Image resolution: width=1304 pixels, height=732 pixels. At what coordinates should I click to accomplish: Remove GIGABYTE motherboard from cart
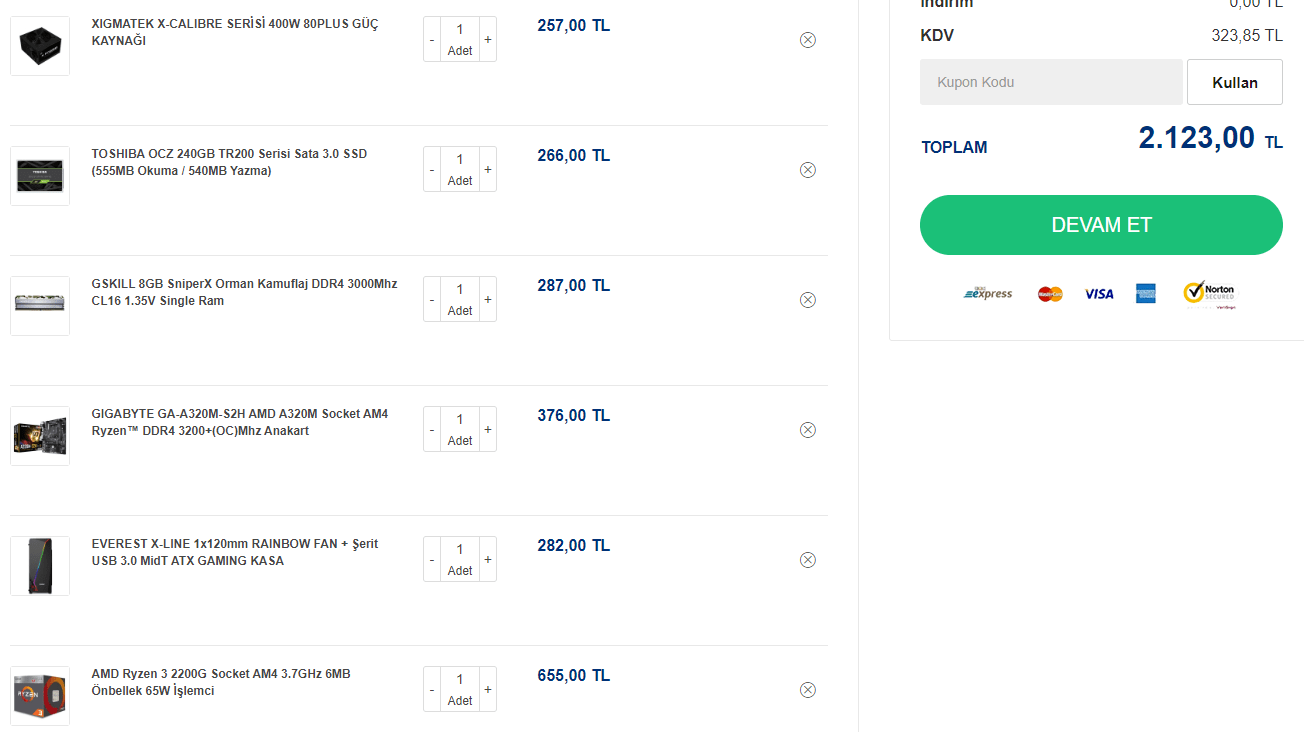808,430
